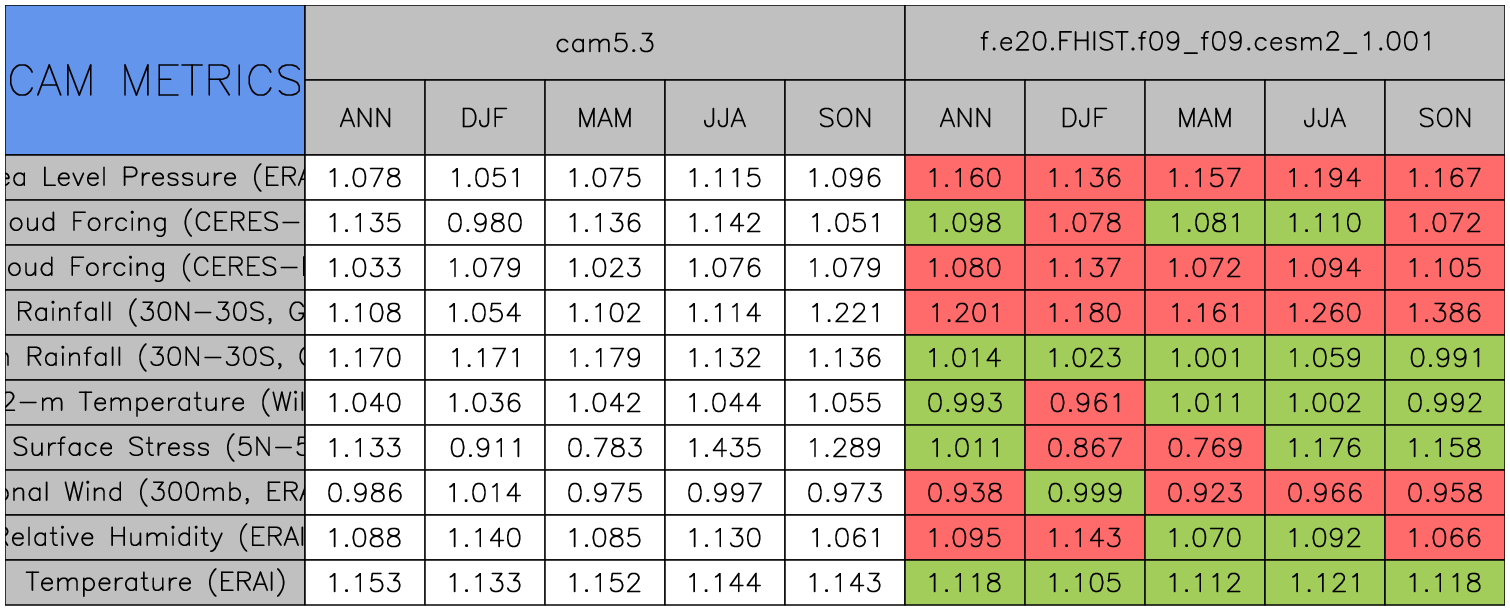Select the red cell showing 1.260
The width and height of the screenshot is (1510, 611).
pyautogui.click(x=1325, y=313)
